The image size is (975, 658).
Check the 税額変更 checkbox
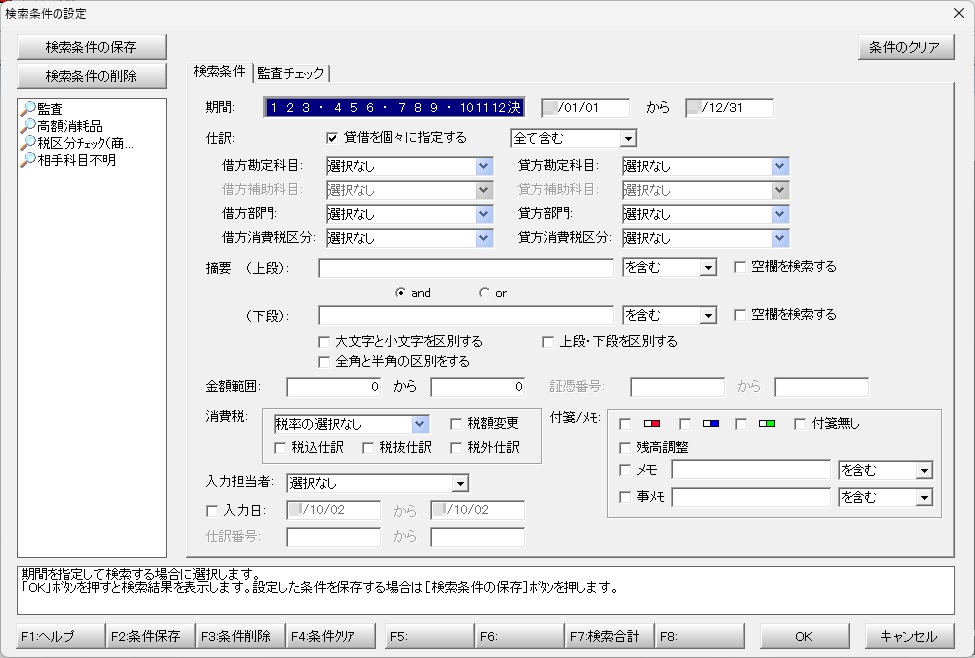point(456,424)
